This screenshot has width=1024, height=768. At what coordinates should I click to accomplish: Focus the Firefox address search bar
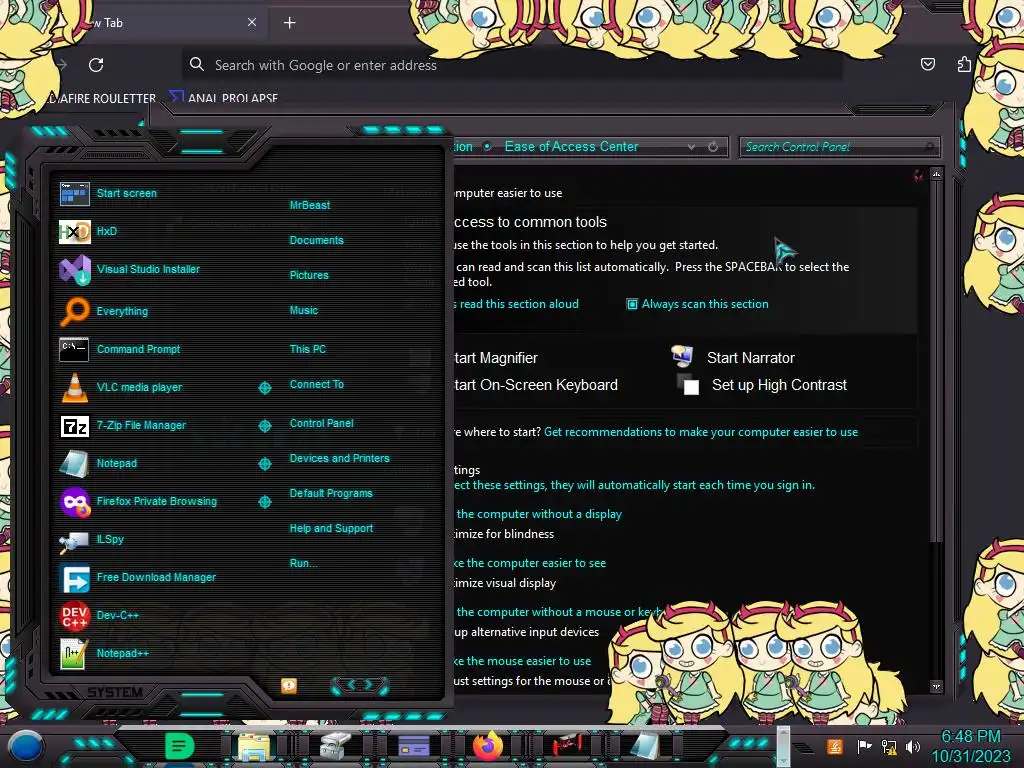[511, 65]
